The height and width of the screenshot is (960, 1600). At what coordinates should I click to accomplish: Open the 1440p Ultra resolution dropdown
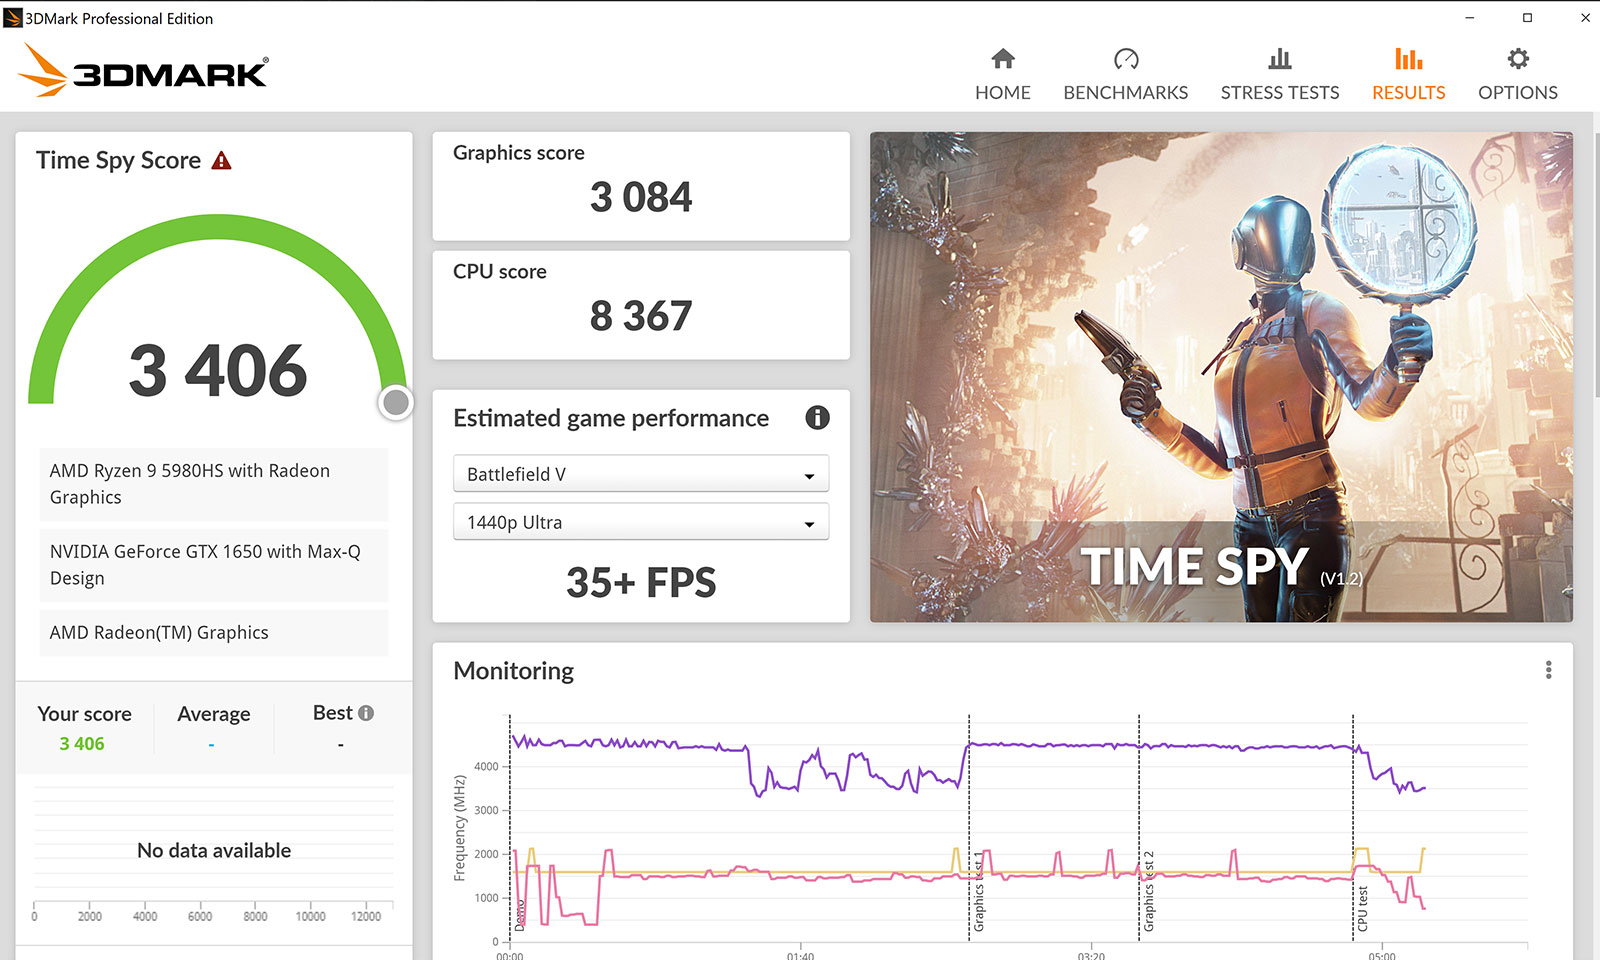pyautogui.click(x=641, y=522)
